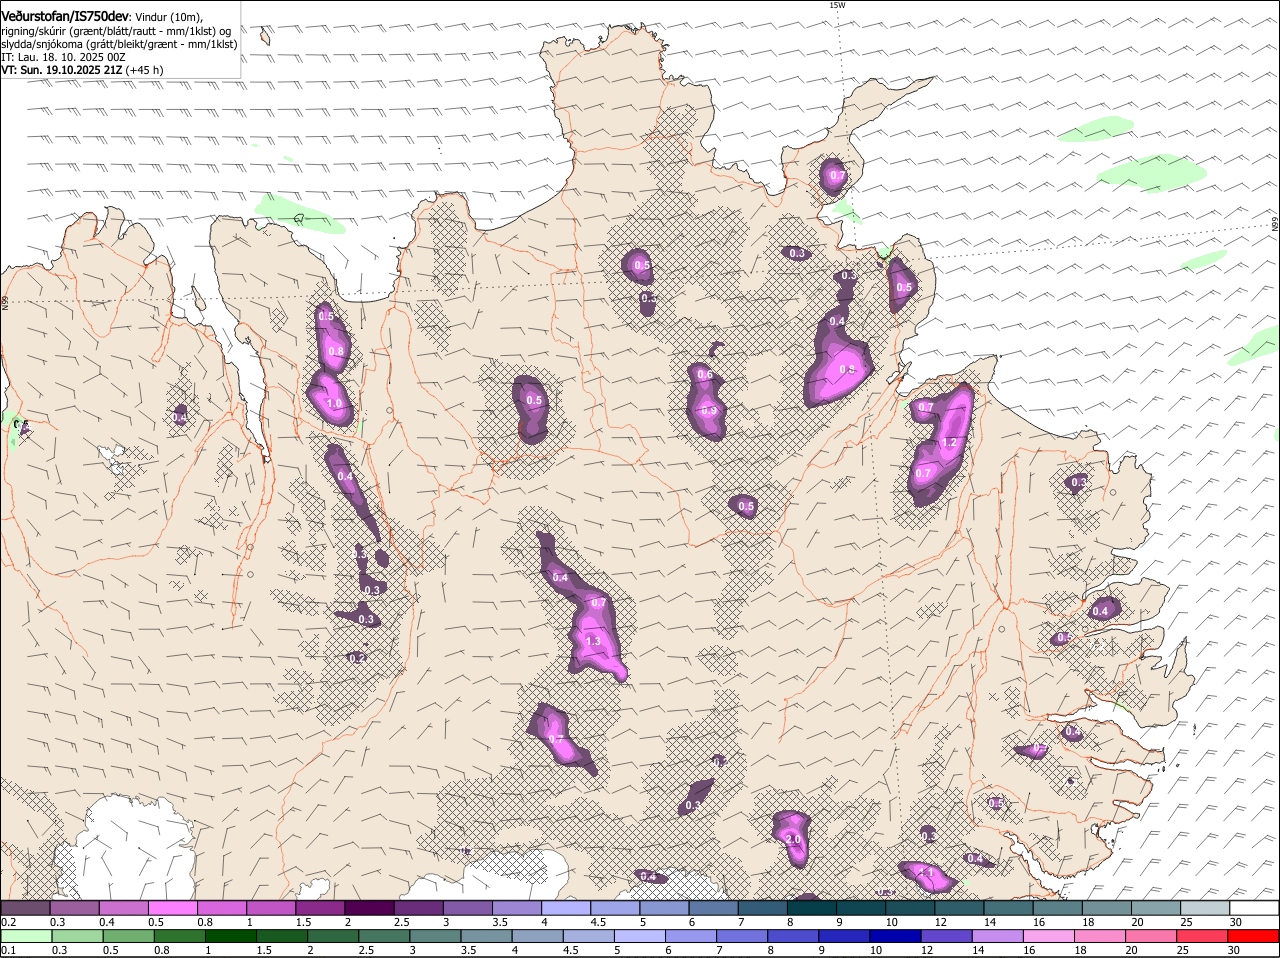The height and width of the screenshot is (958, 1280).
Task: Pick the 14 teal-grey swatch, purple-to-teal row
Action: point(1008,908)
